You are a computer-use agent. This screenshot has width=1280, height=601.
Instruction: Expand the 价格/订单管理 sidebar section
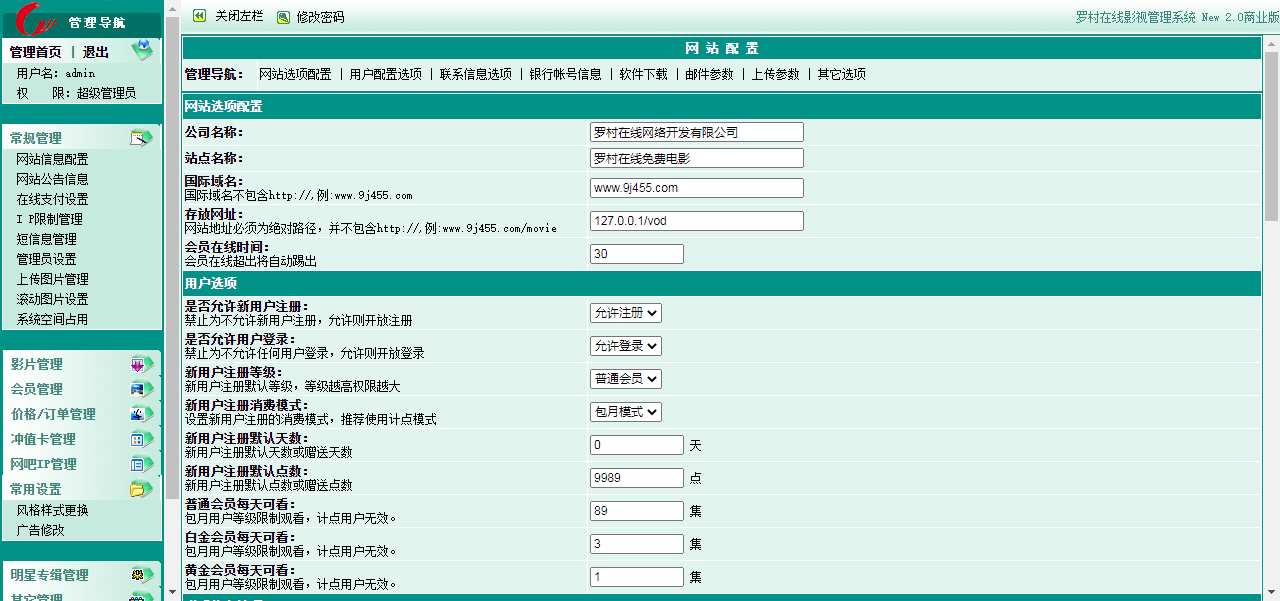click(53, 414)
